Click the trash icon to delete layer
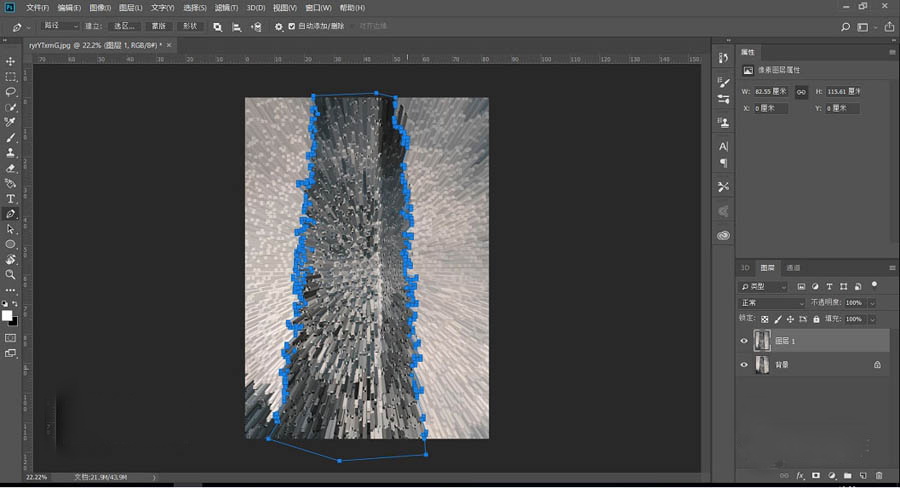The width and height of the screenshot is (900, 488). (878, 475)
